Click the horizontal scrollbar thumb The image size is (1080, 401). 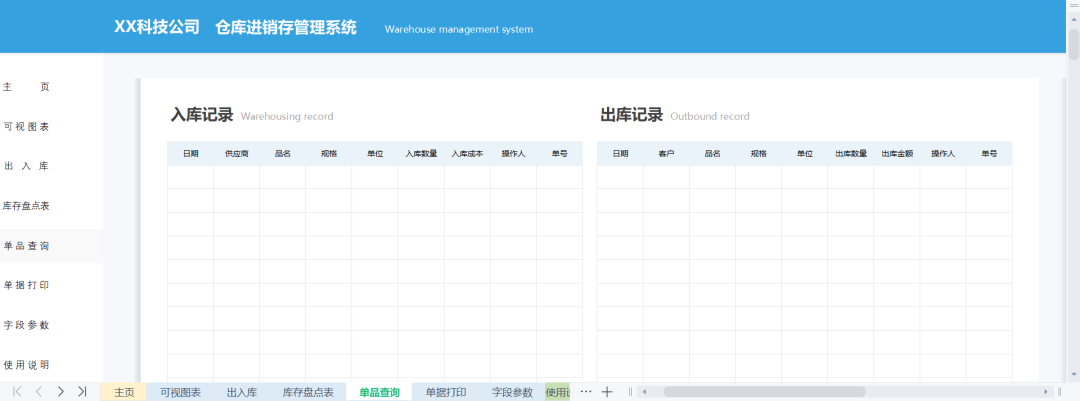tap(764, 392)
